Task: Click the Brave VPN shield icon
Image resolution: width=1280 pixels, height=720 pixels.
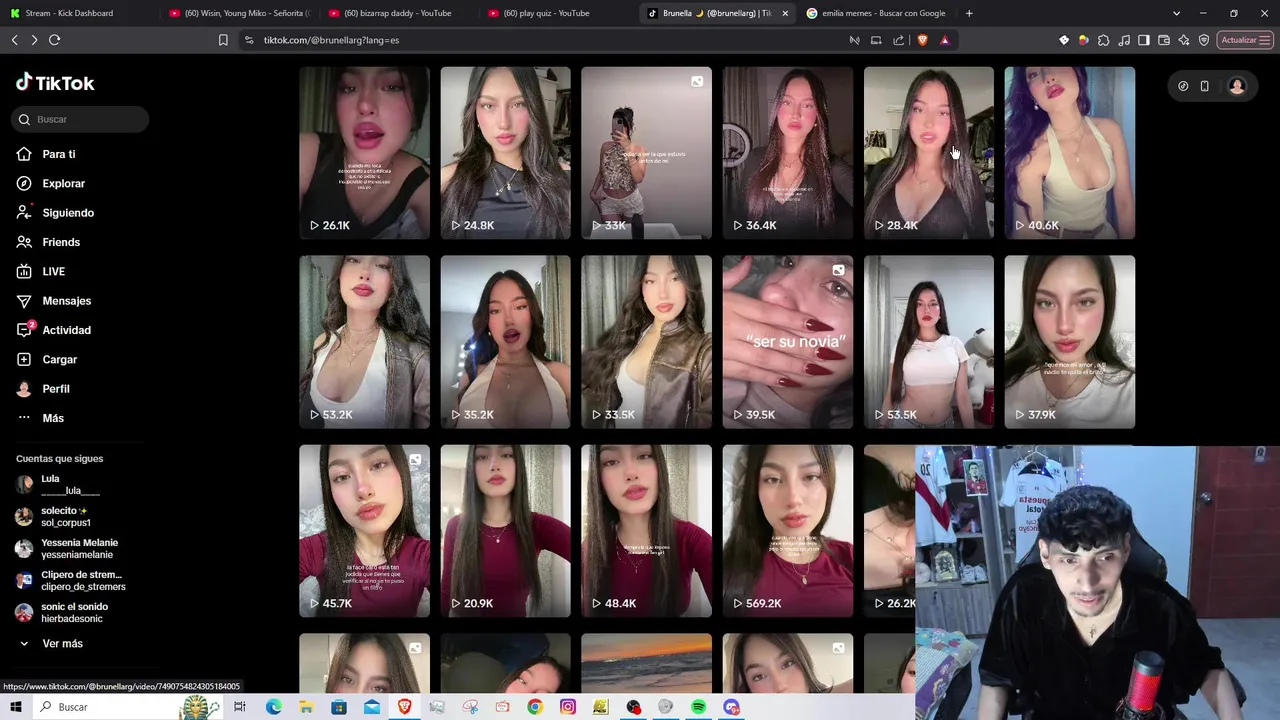Action: pos(1204,40)
